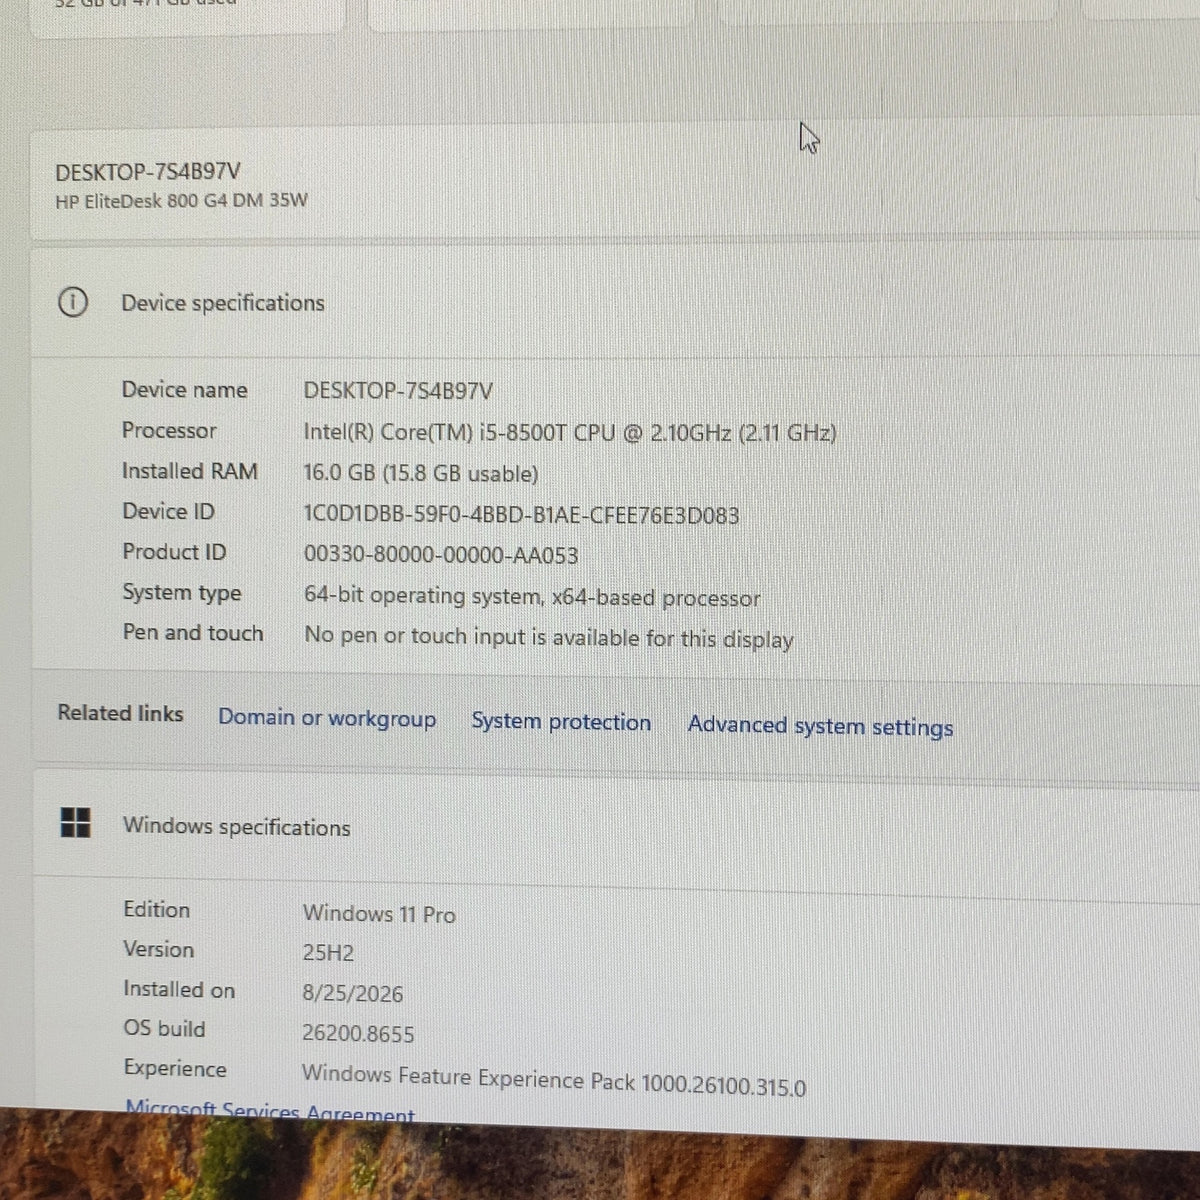Open the Microsoft Services Agreement link

click(270, 1111)
